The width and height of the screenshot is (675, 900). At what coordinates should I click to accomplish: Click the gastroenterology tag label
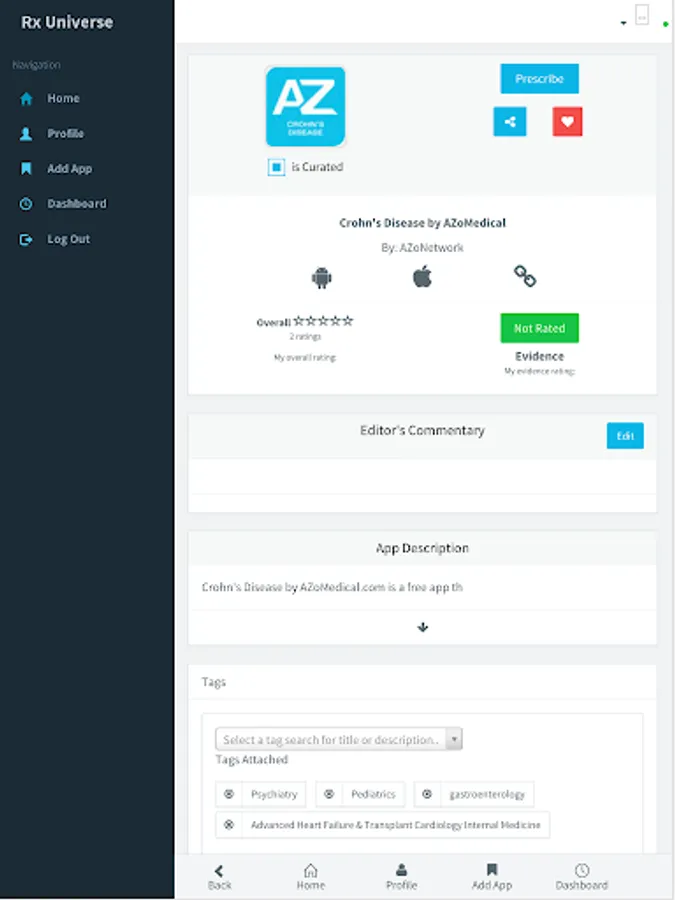[x=487, y=794]
